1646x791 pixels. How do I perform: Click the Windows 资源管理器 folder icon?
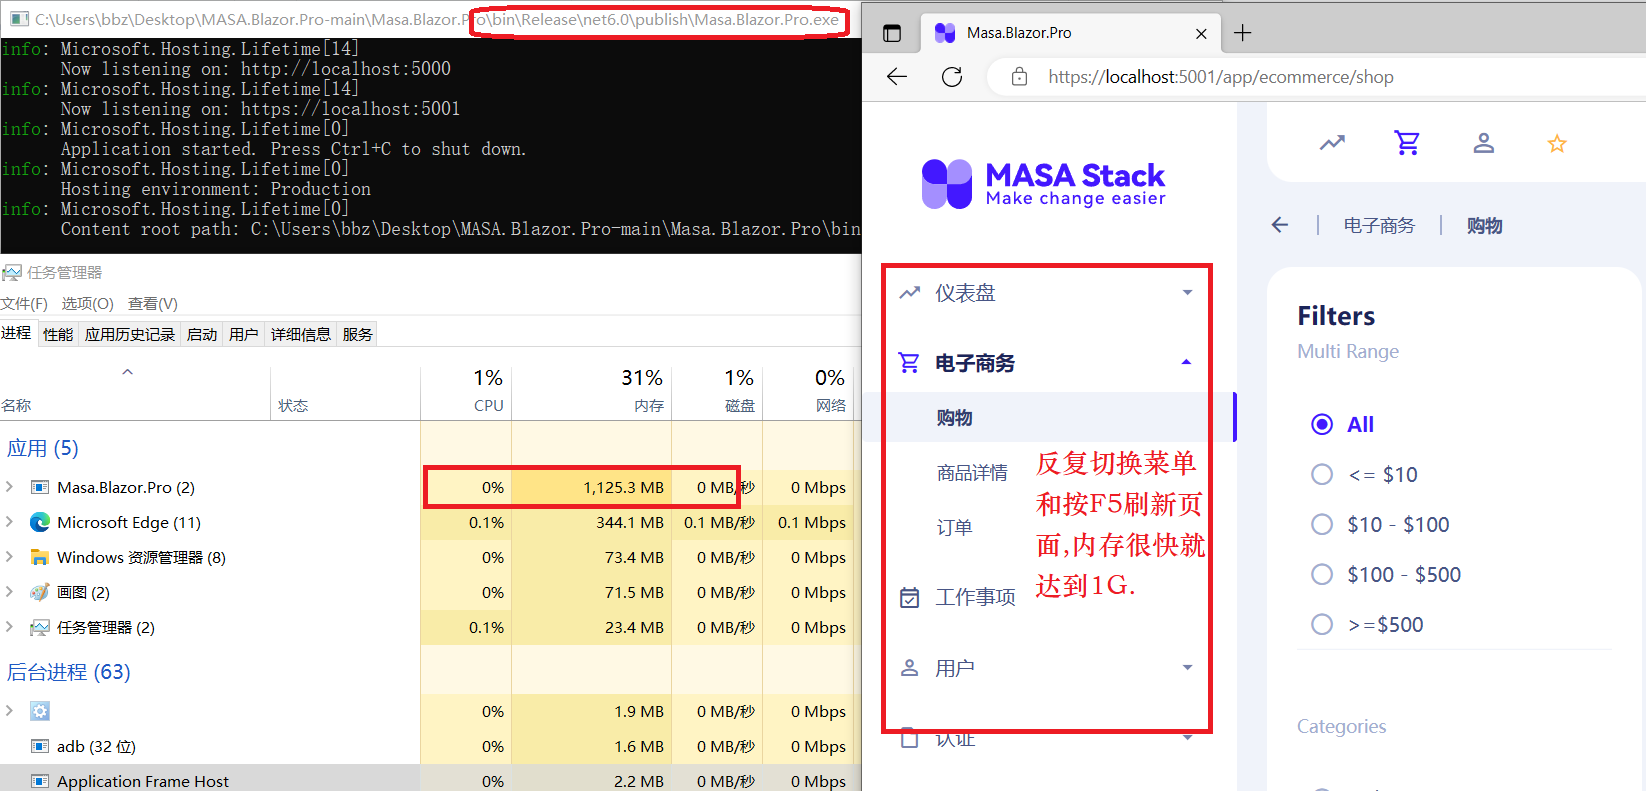tap(40, 557)
